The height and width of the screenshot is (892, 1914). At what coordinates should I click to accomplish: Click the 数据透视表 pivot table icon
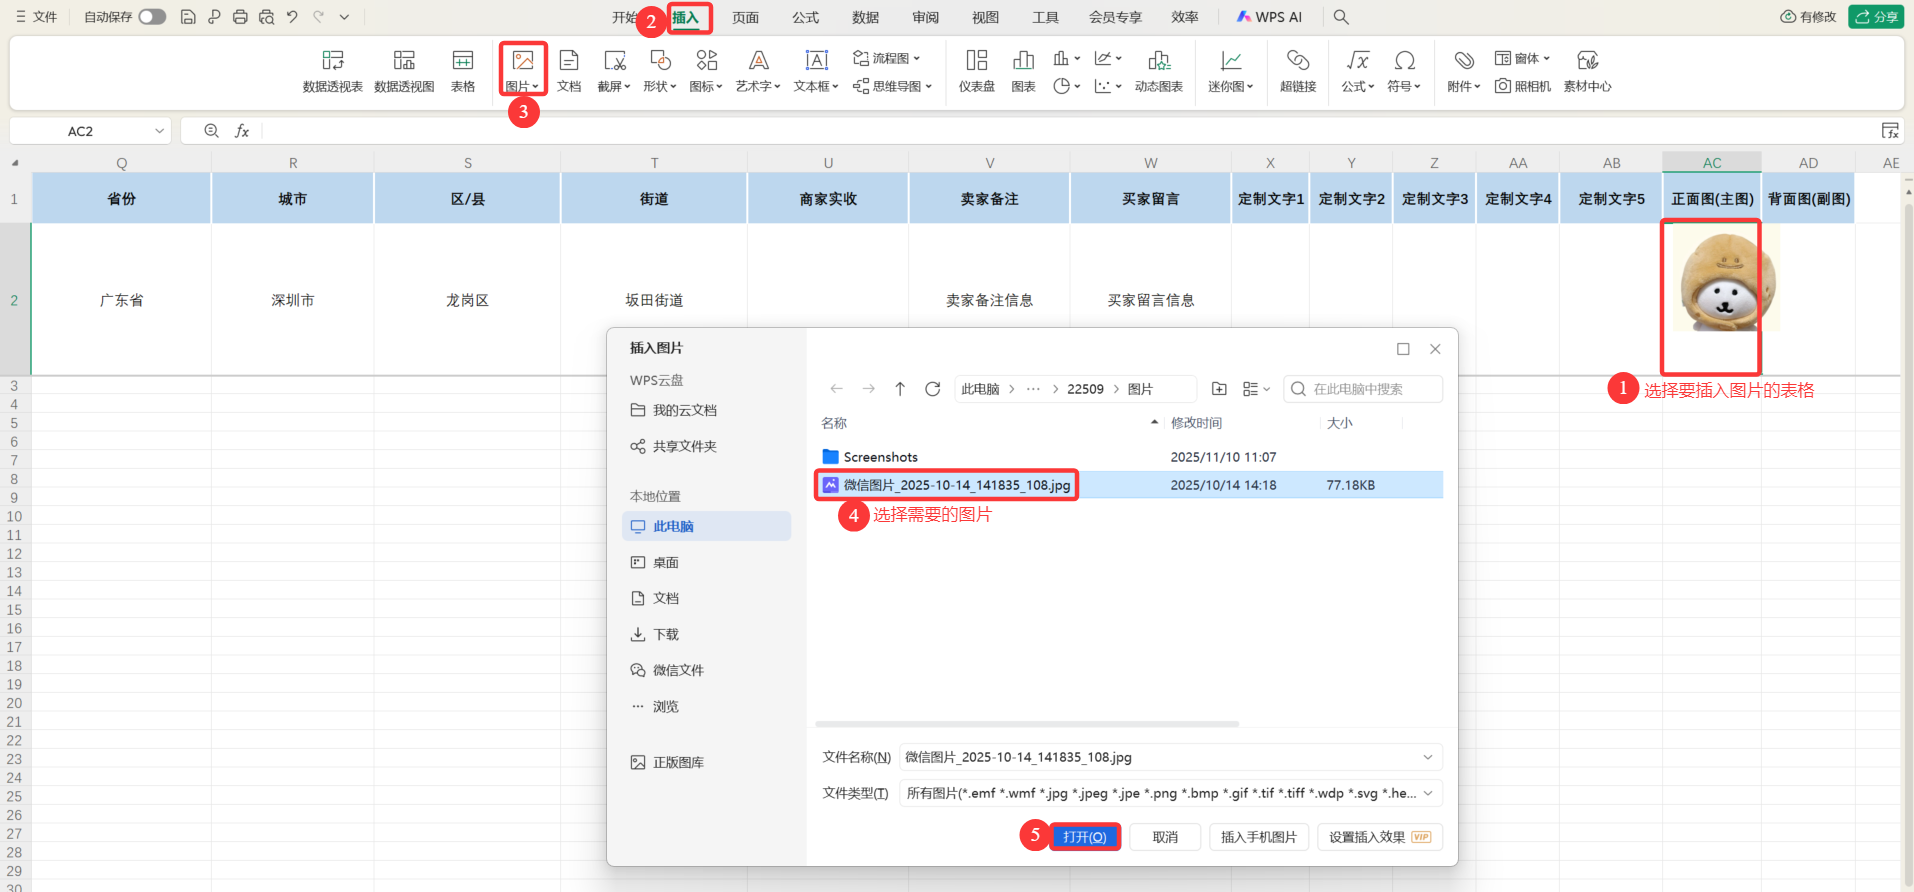[332, 70]
